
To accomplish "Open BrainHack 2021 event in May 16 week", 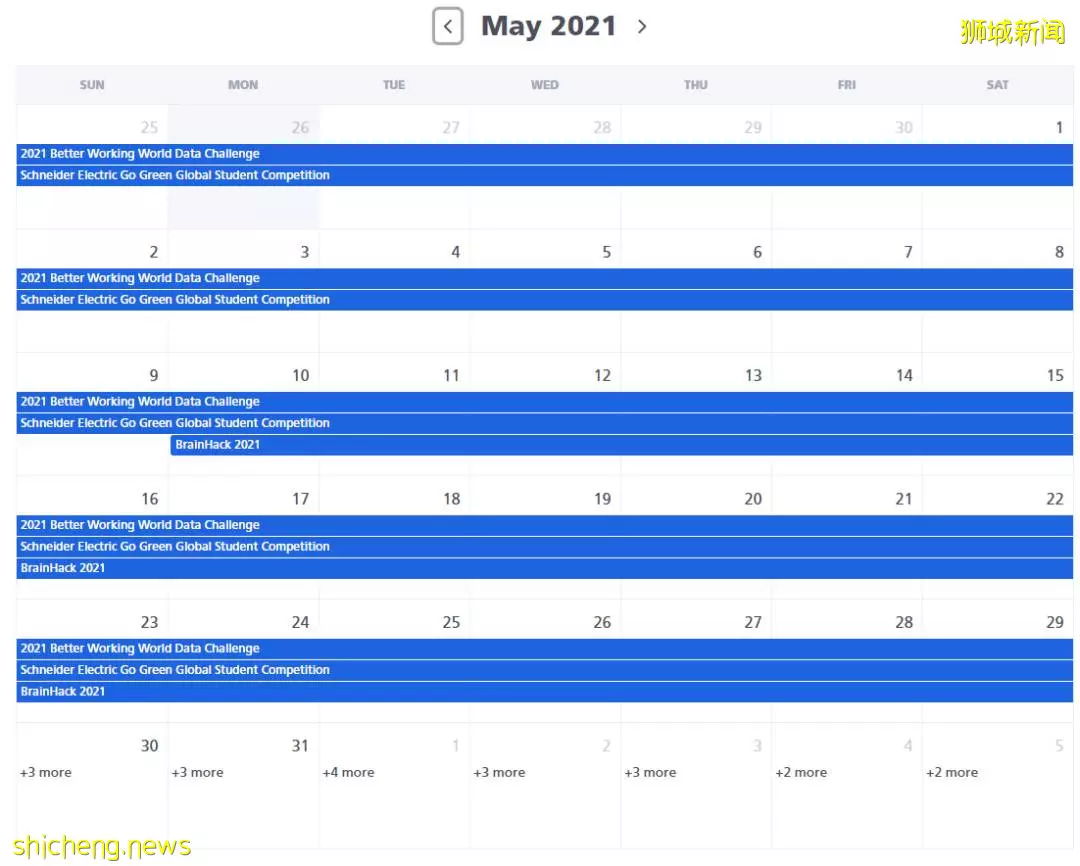I will (544, 568).
